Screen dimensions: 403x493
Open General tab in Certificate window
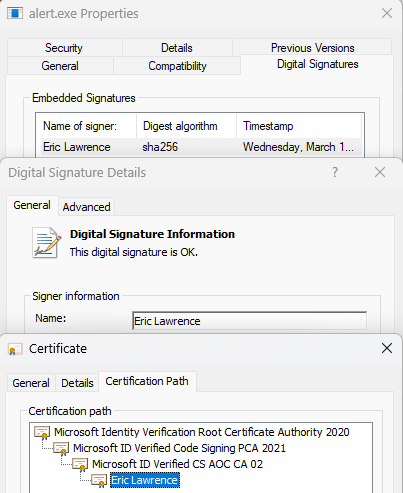31,383
